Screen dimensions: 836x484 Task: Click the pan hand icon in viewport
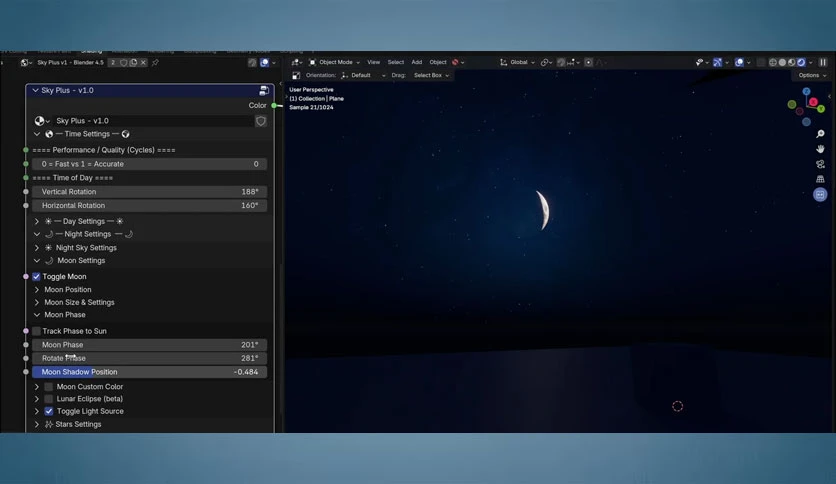[820, 149]
